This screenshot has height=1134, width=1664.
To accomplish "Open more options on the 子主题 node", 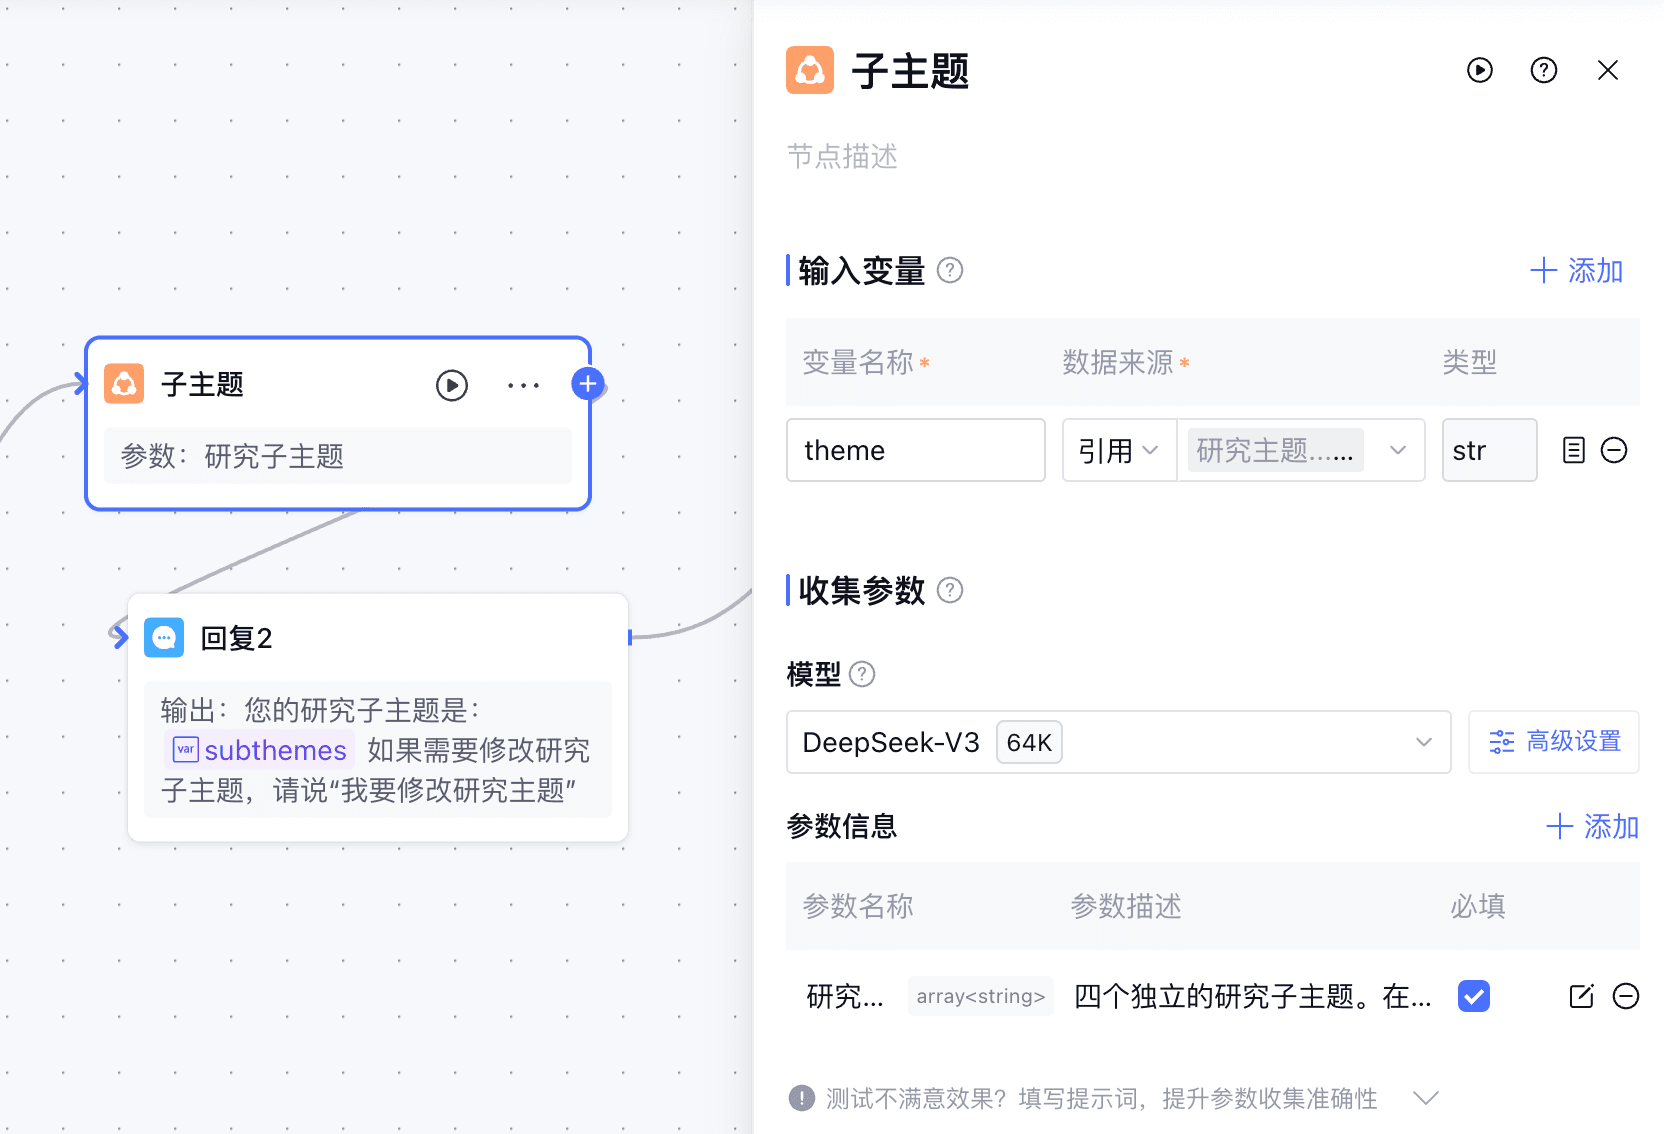I will (524, 385).
